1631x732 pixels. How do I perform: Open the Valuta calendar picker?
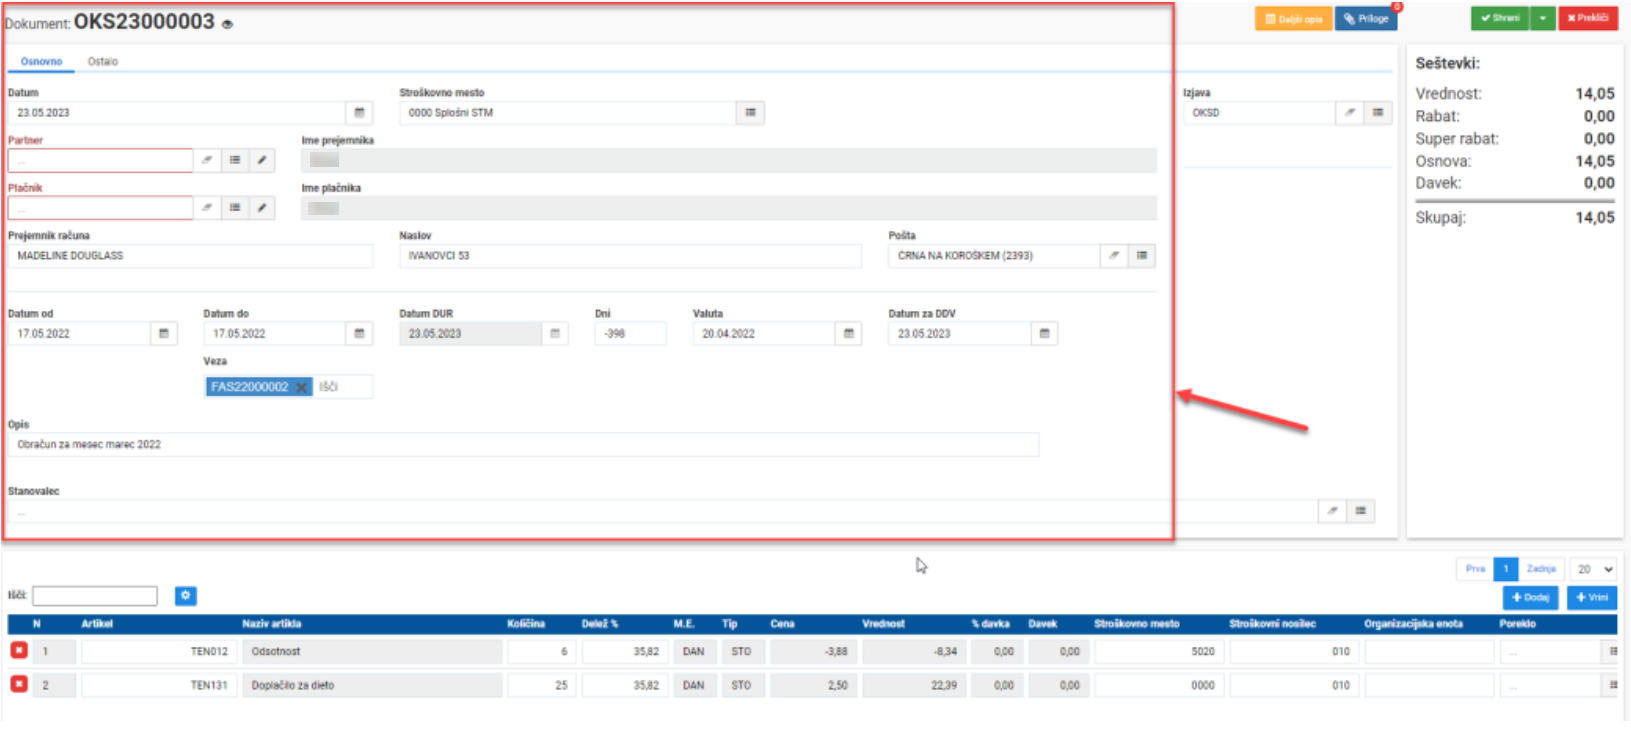pos(849,334)
